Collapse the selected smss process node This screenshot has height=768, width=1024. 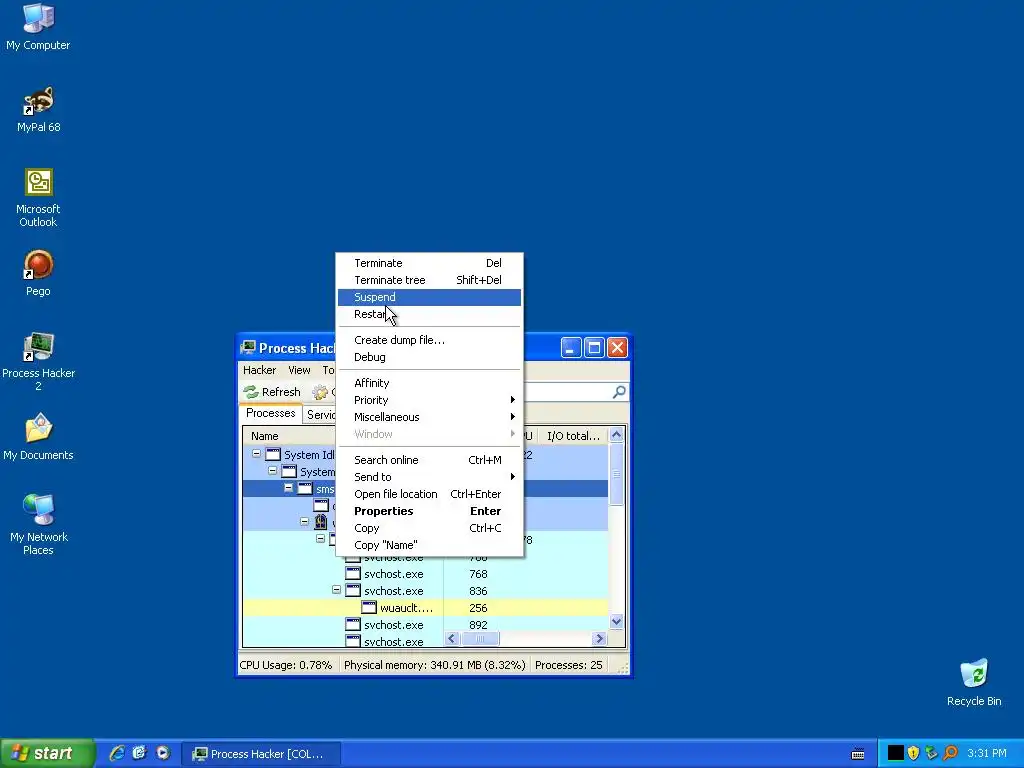click(x=288, y=488)
